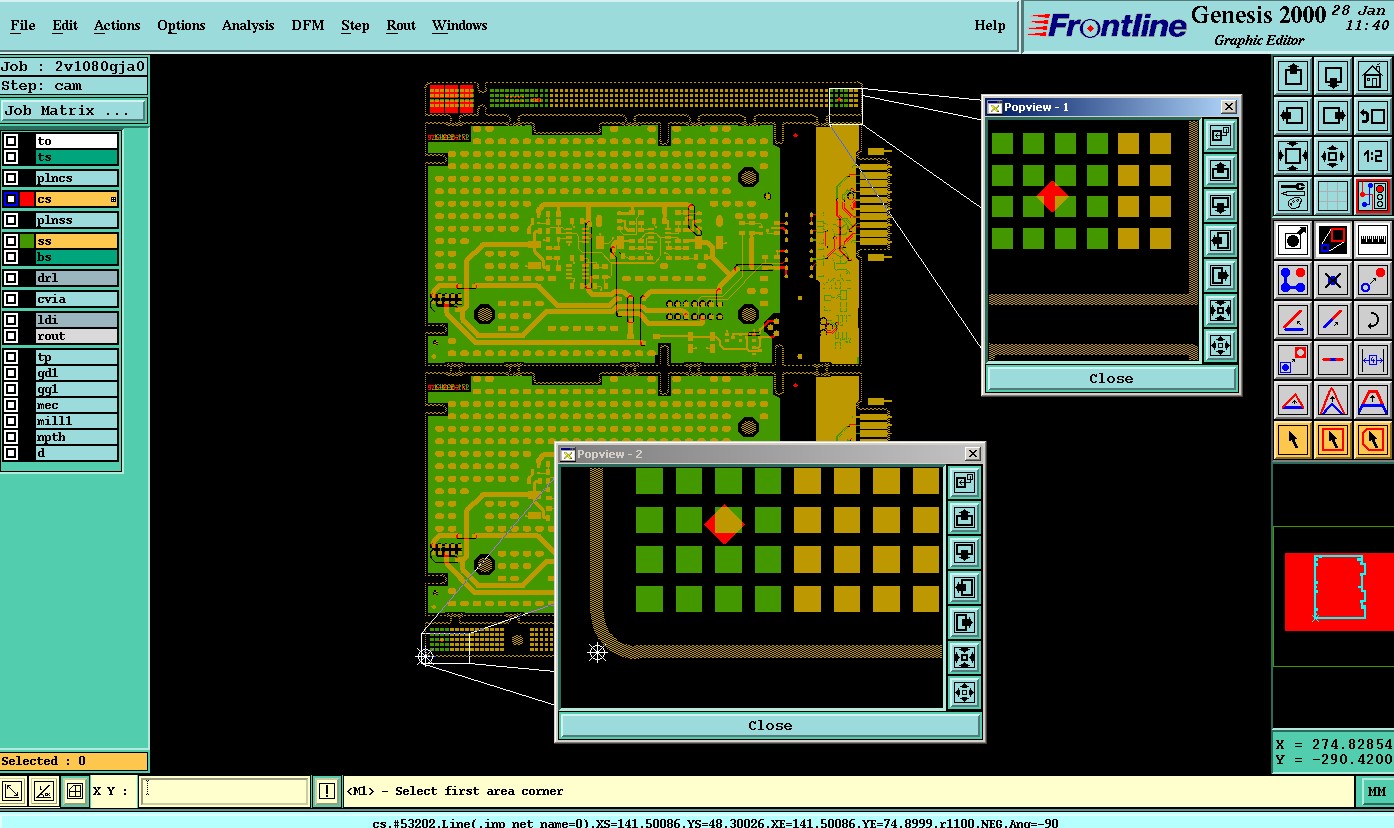
Task: Click the 1:2 scale icon
Action: (1373, 156)
